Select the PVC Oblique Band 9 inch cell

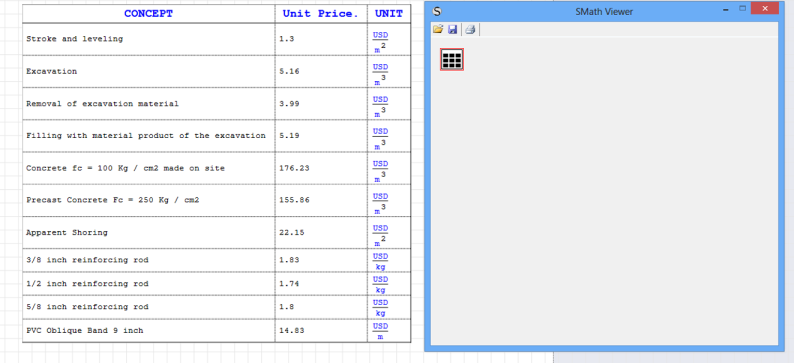point(148,331)
